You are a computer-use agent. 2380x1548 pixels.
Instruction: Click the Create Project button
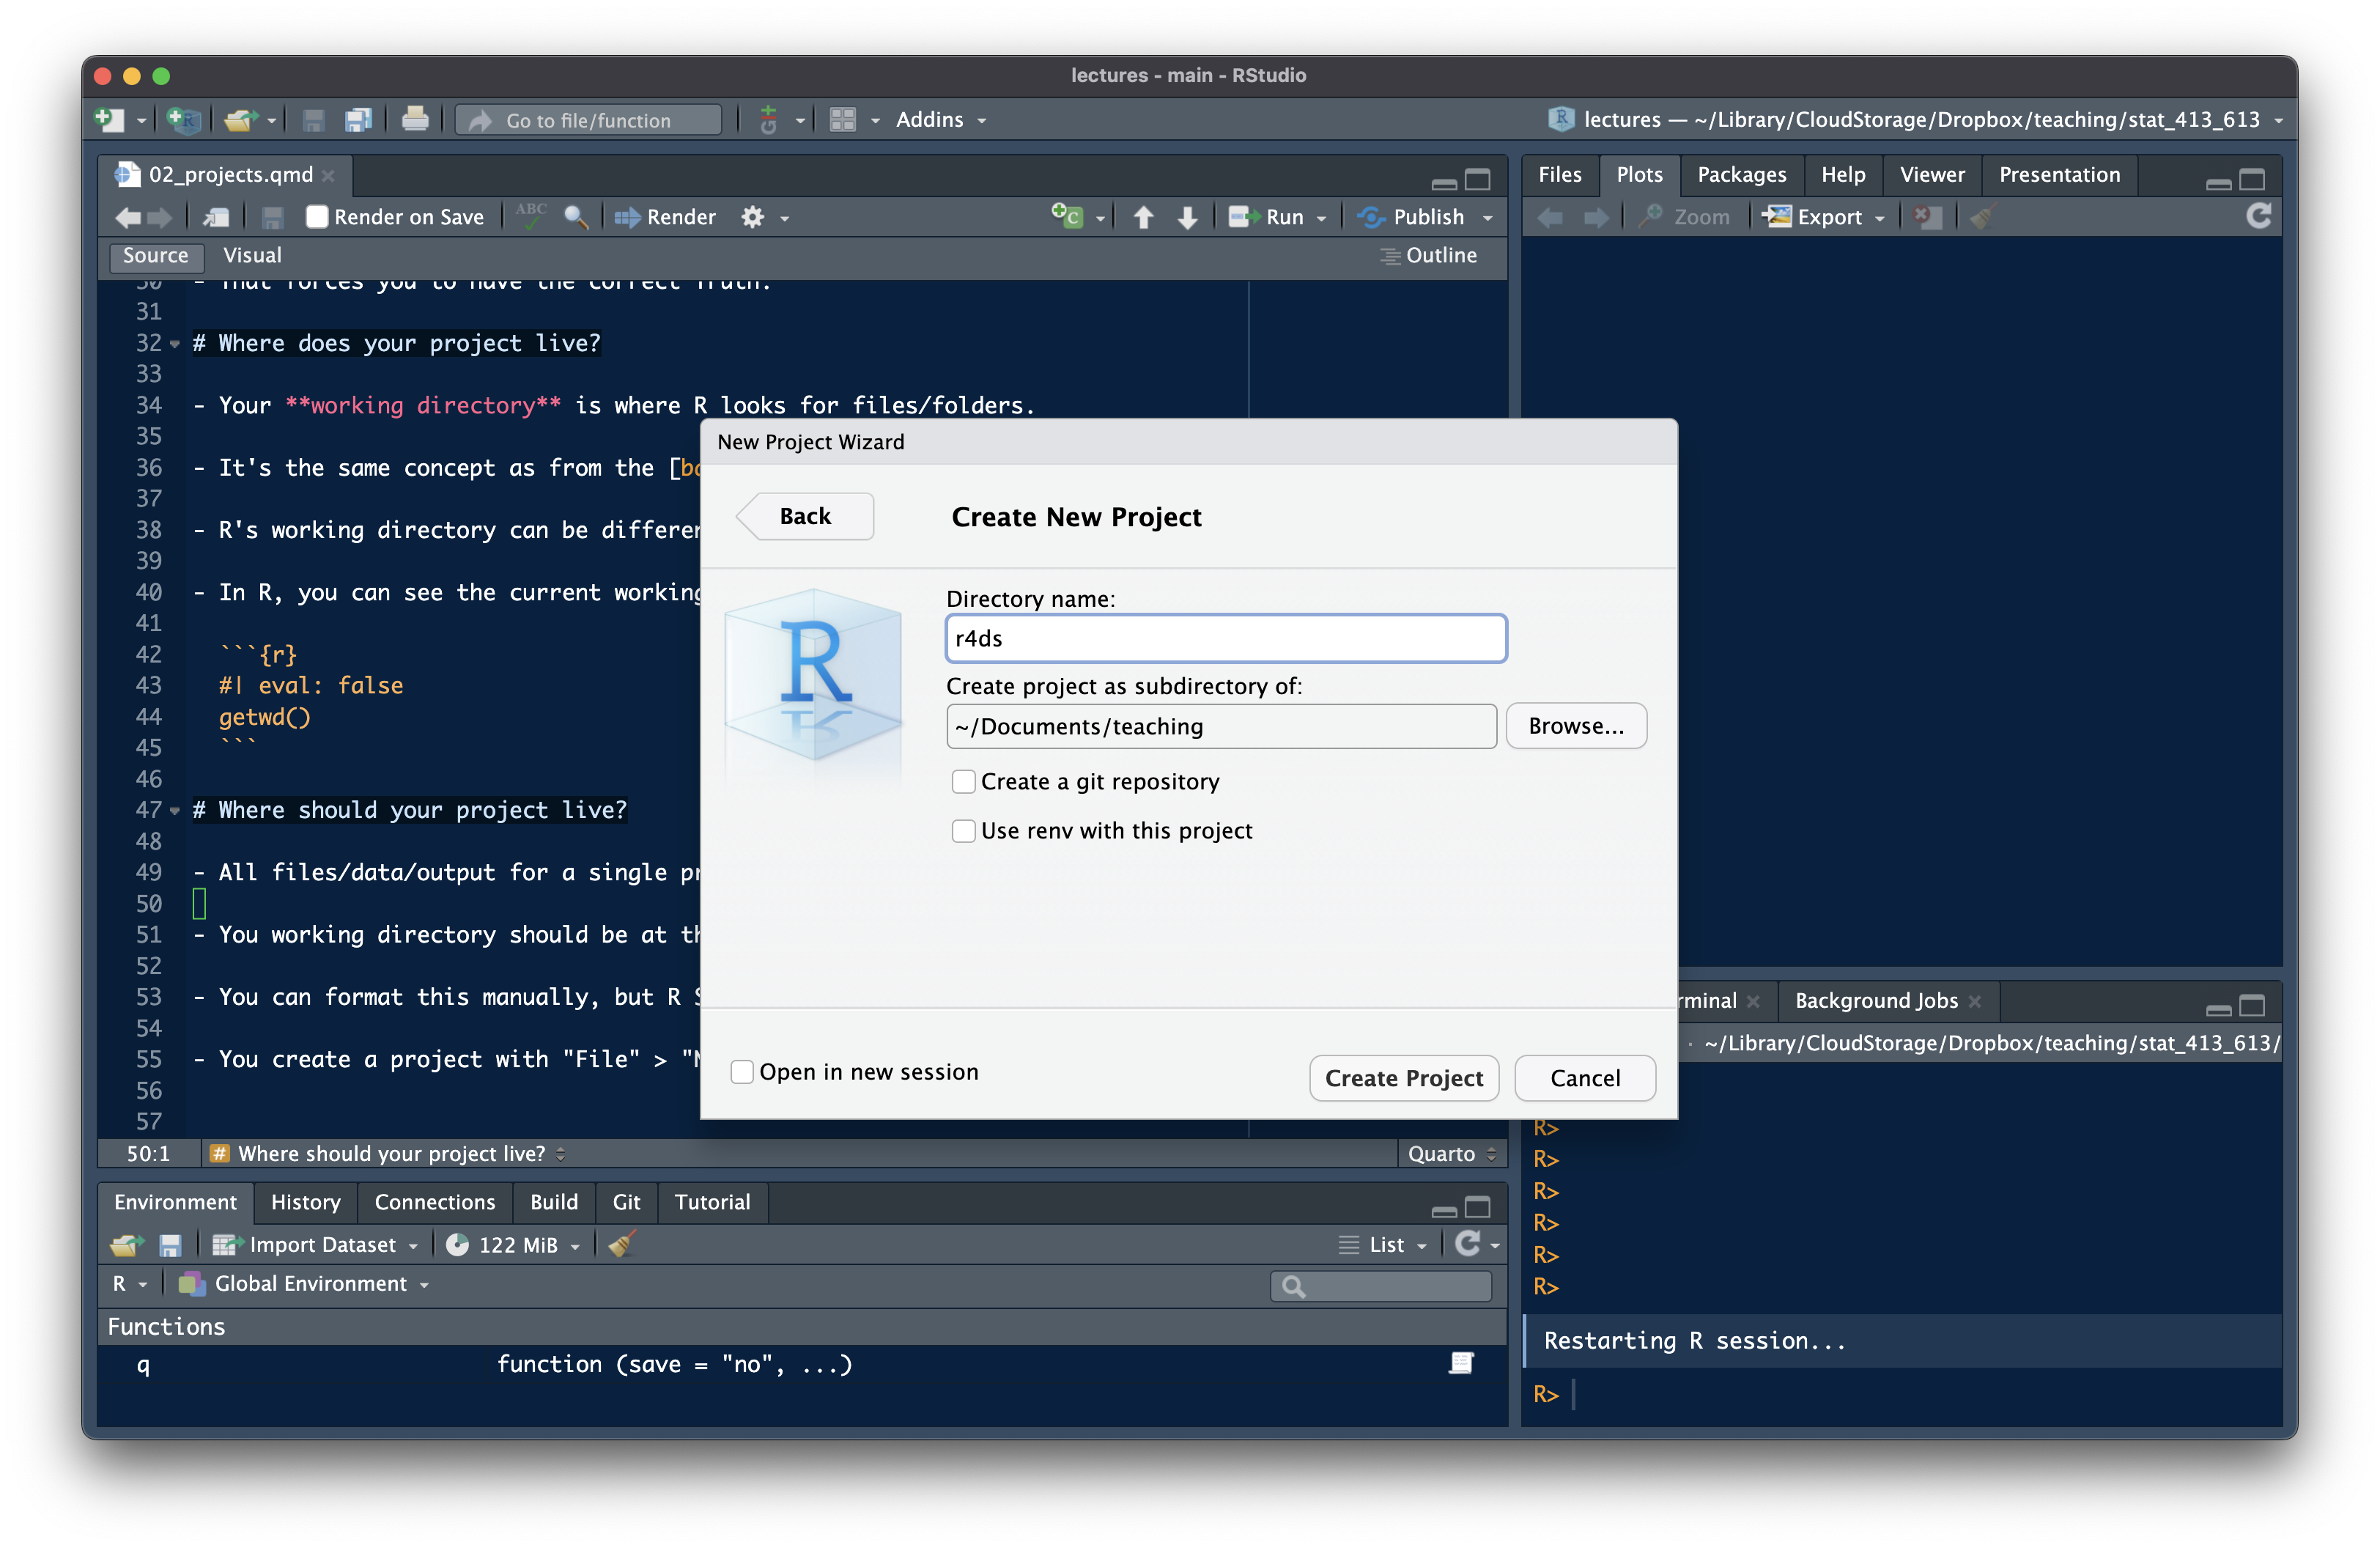1403,1078
